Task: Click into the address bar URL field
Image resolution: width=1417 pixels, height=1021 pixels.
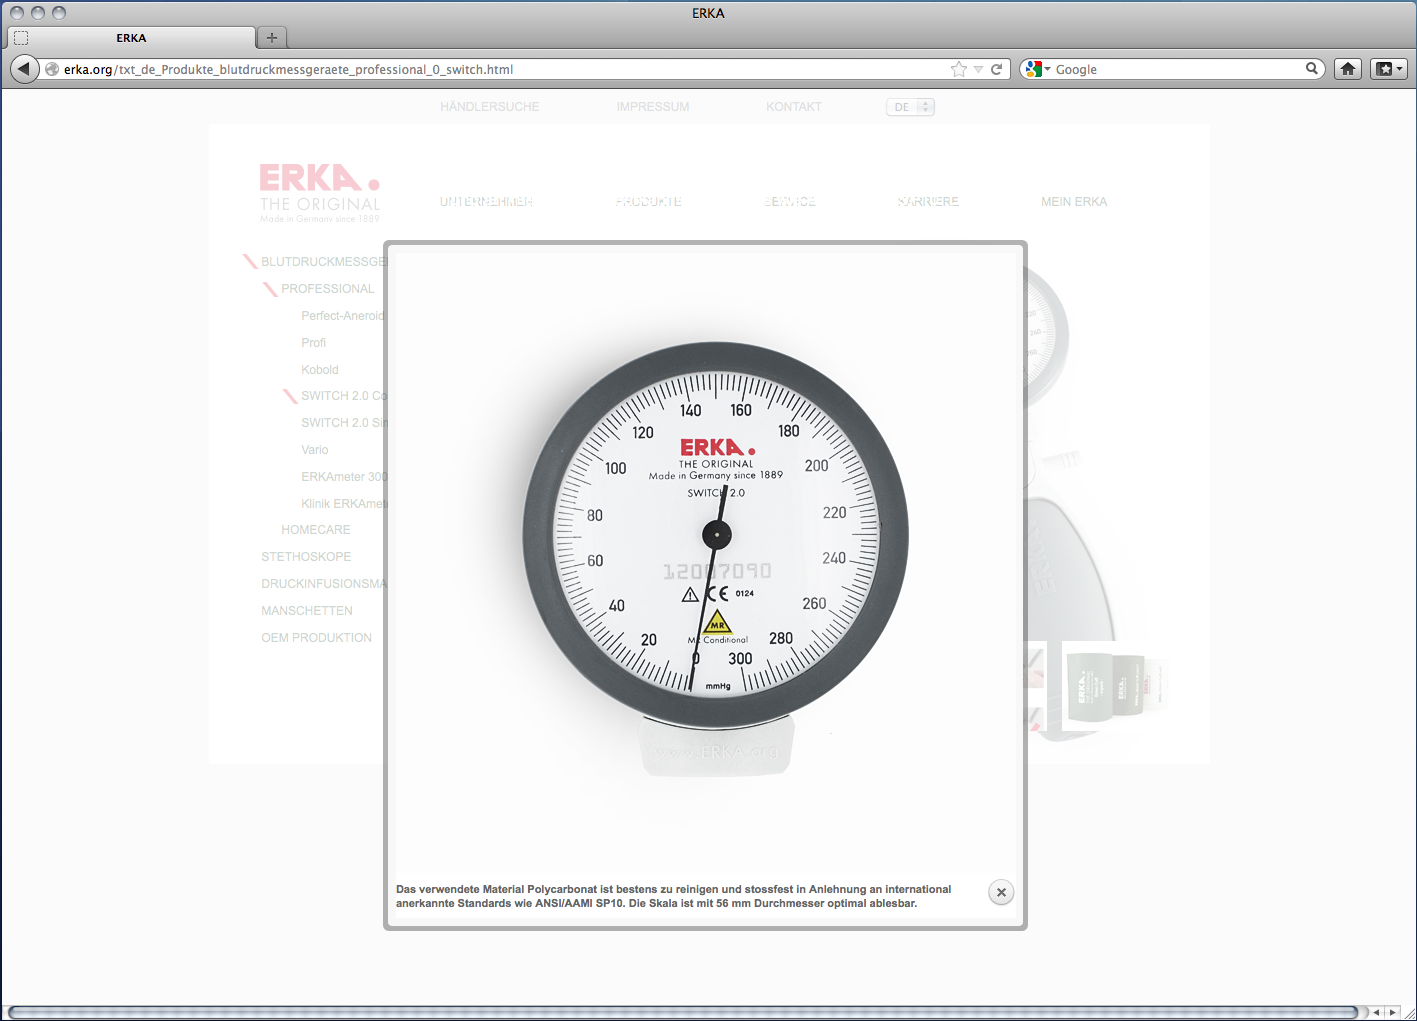Action: (500, 69)
